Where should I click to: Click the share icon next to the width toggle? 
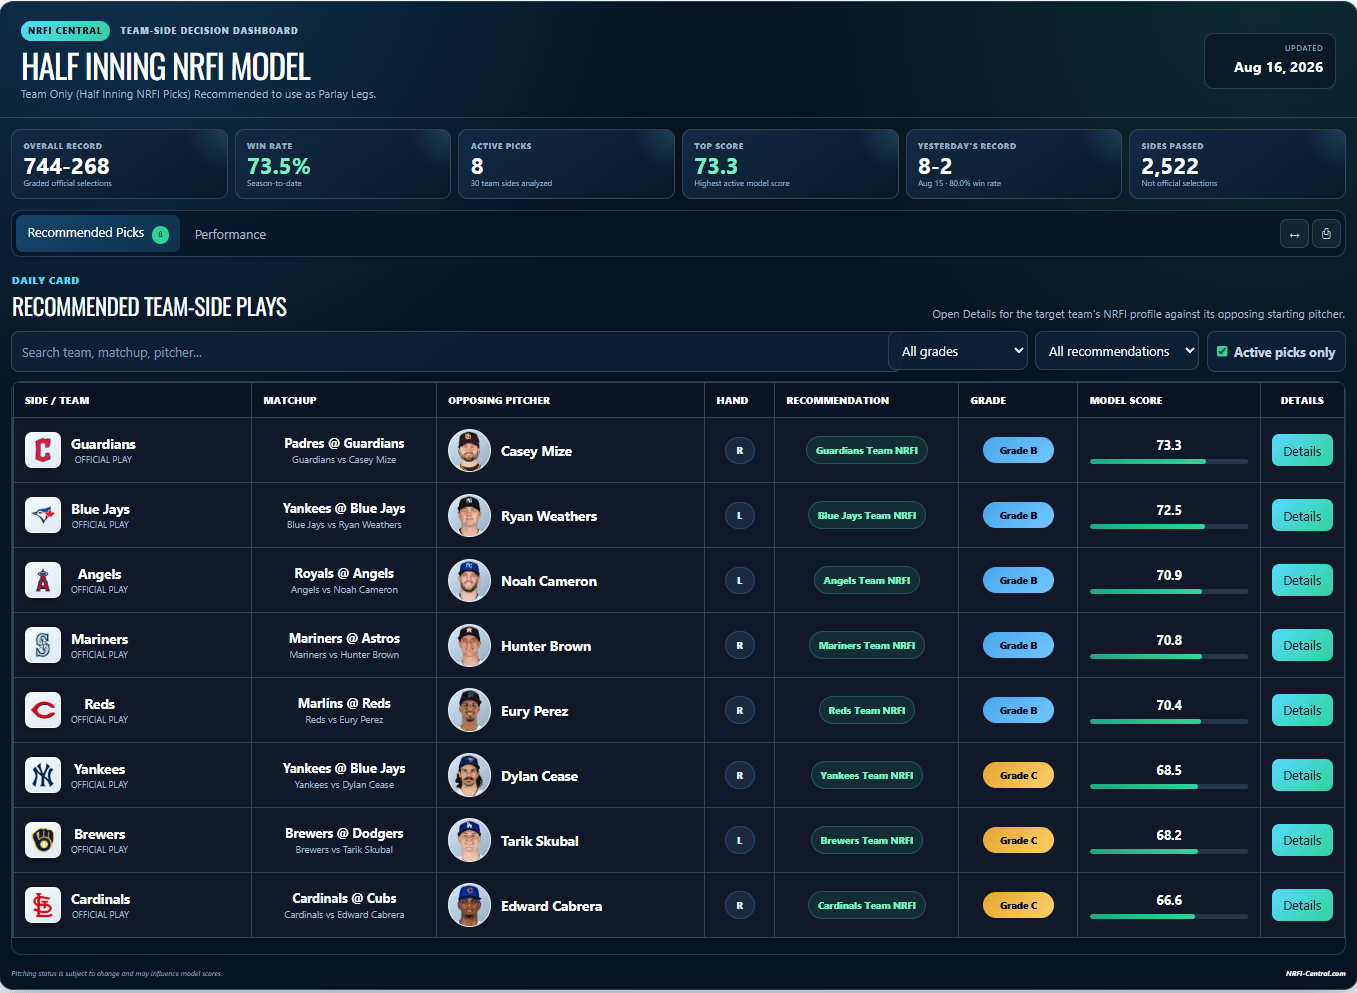tap(1326, 234)
